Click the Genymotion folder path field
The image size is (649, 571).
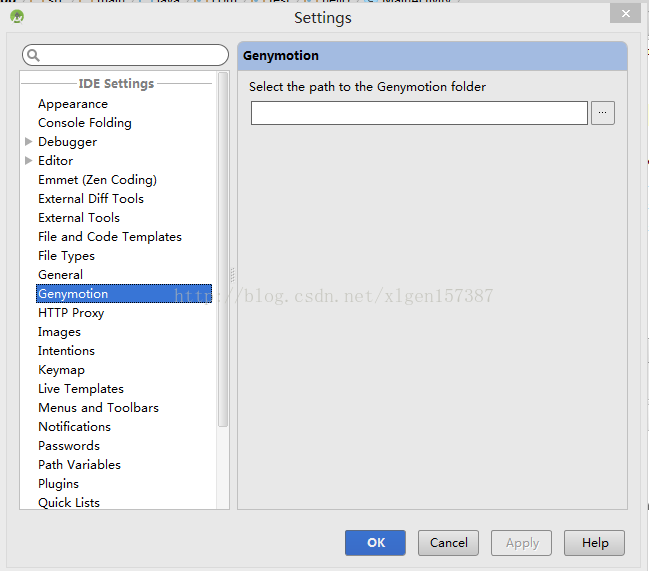pyautogui.click(x=419, y=113)
